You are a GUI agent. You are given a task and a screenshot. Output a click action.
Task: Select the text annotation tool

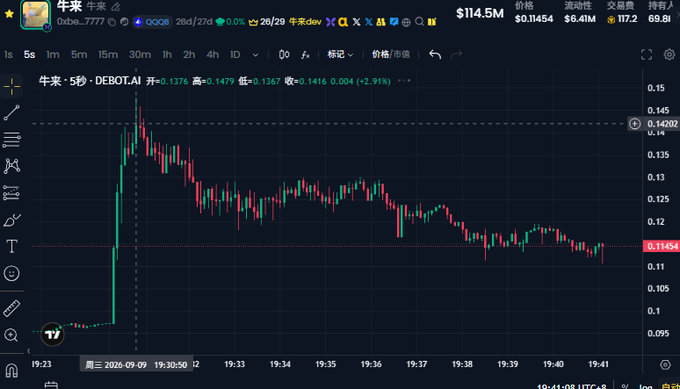(x=12, y=246)
